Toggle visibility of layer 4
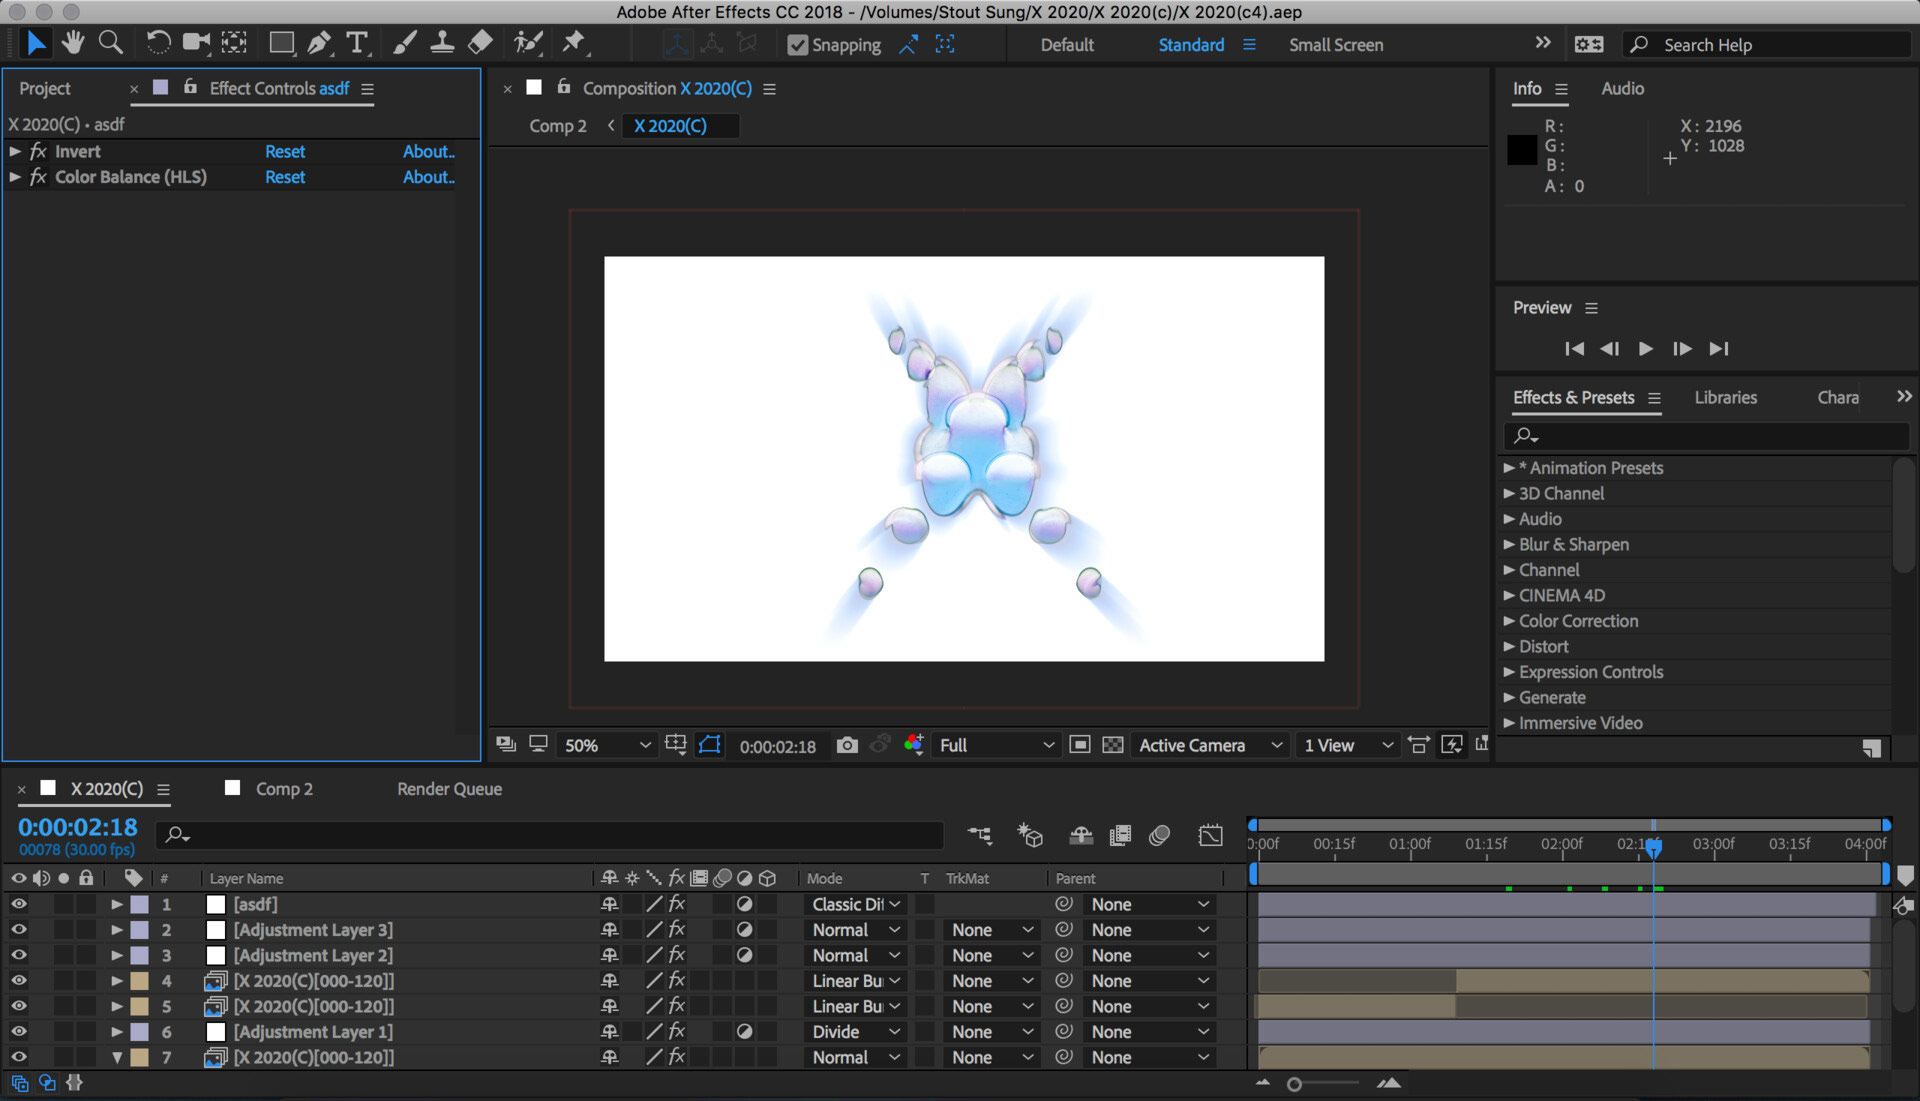Image resolution: width=1920 pixels, height=1101 pixels. 19,981
